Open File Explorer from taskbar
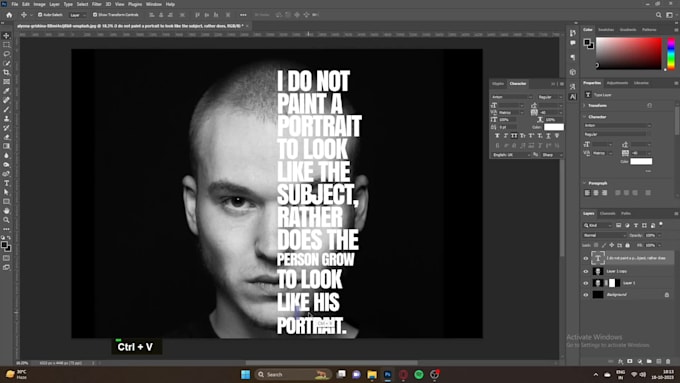 click(x=372, y=374)
